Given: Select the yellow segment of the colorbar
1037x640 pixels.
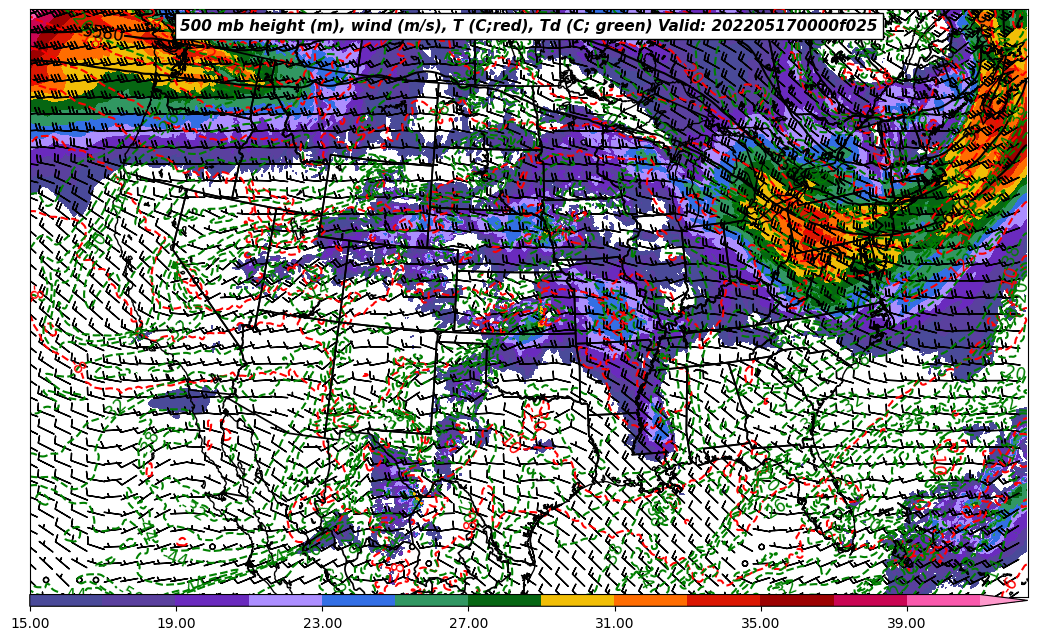Looking at the screenshot, I should click(x=577, y=601).
